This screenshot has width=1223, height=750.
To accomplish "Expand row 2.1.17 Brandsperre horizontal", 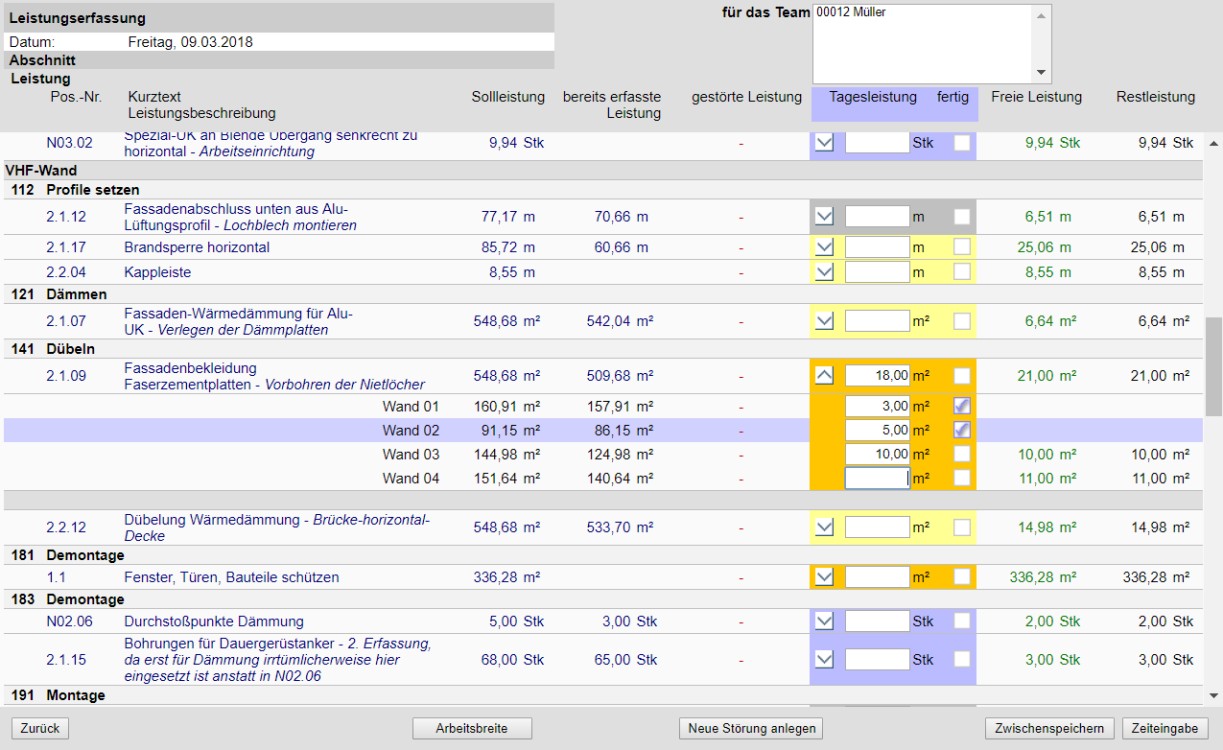I will (824, 247).
